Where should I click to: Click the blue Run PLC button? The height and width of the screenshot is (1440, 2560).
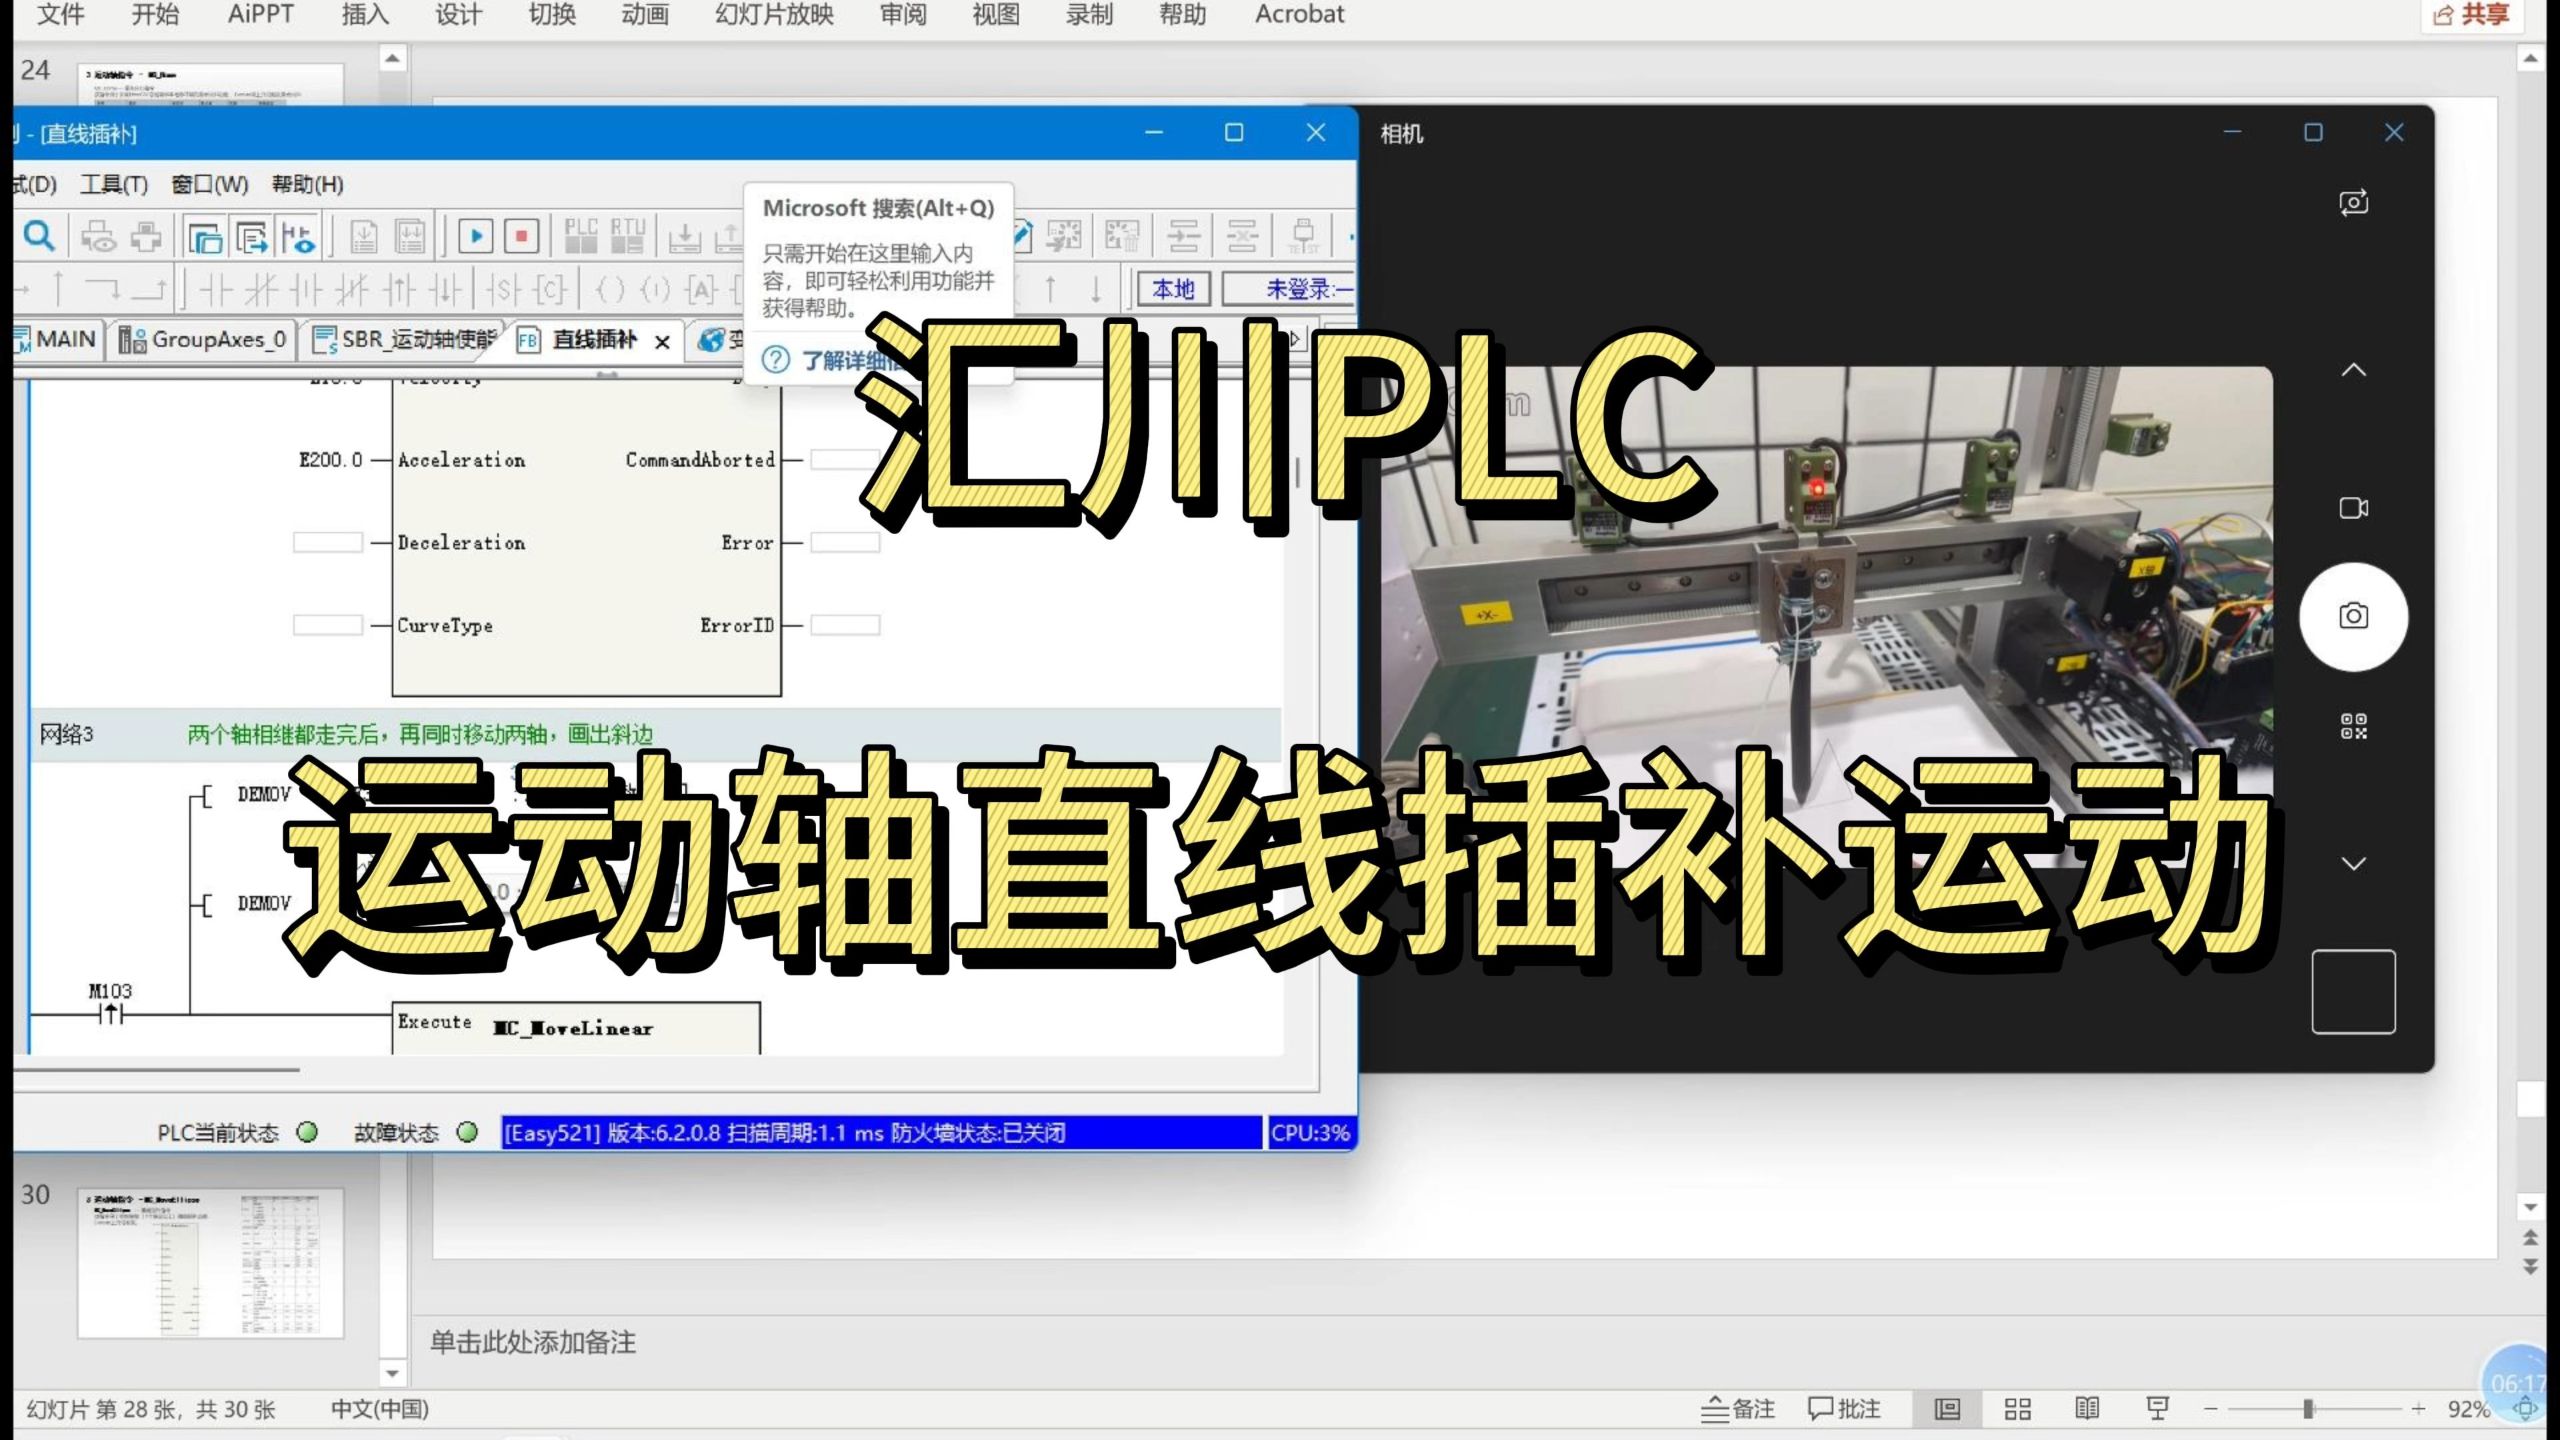(x=475, y=237)
